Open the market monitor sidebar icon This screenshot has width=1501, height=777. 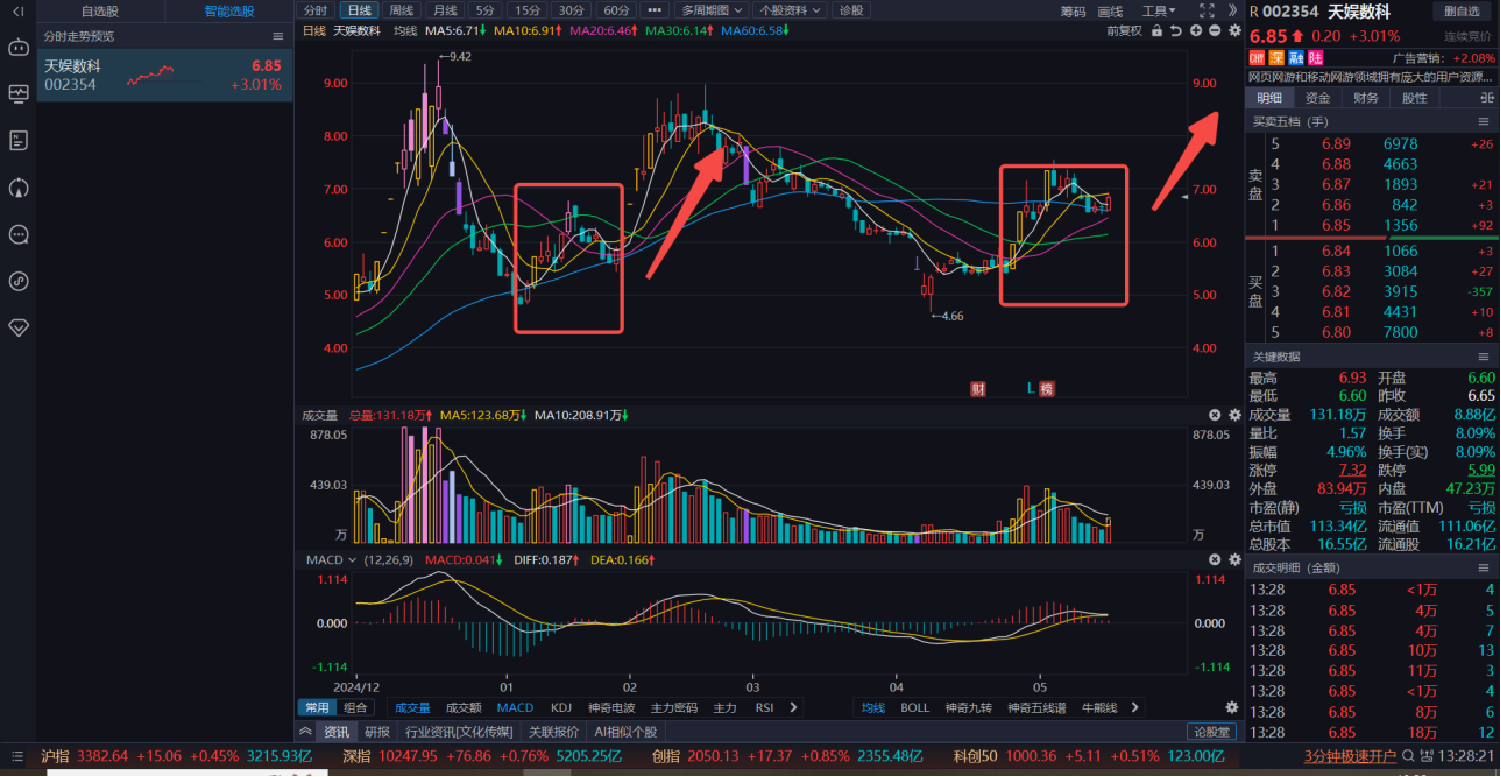point(18,94)
